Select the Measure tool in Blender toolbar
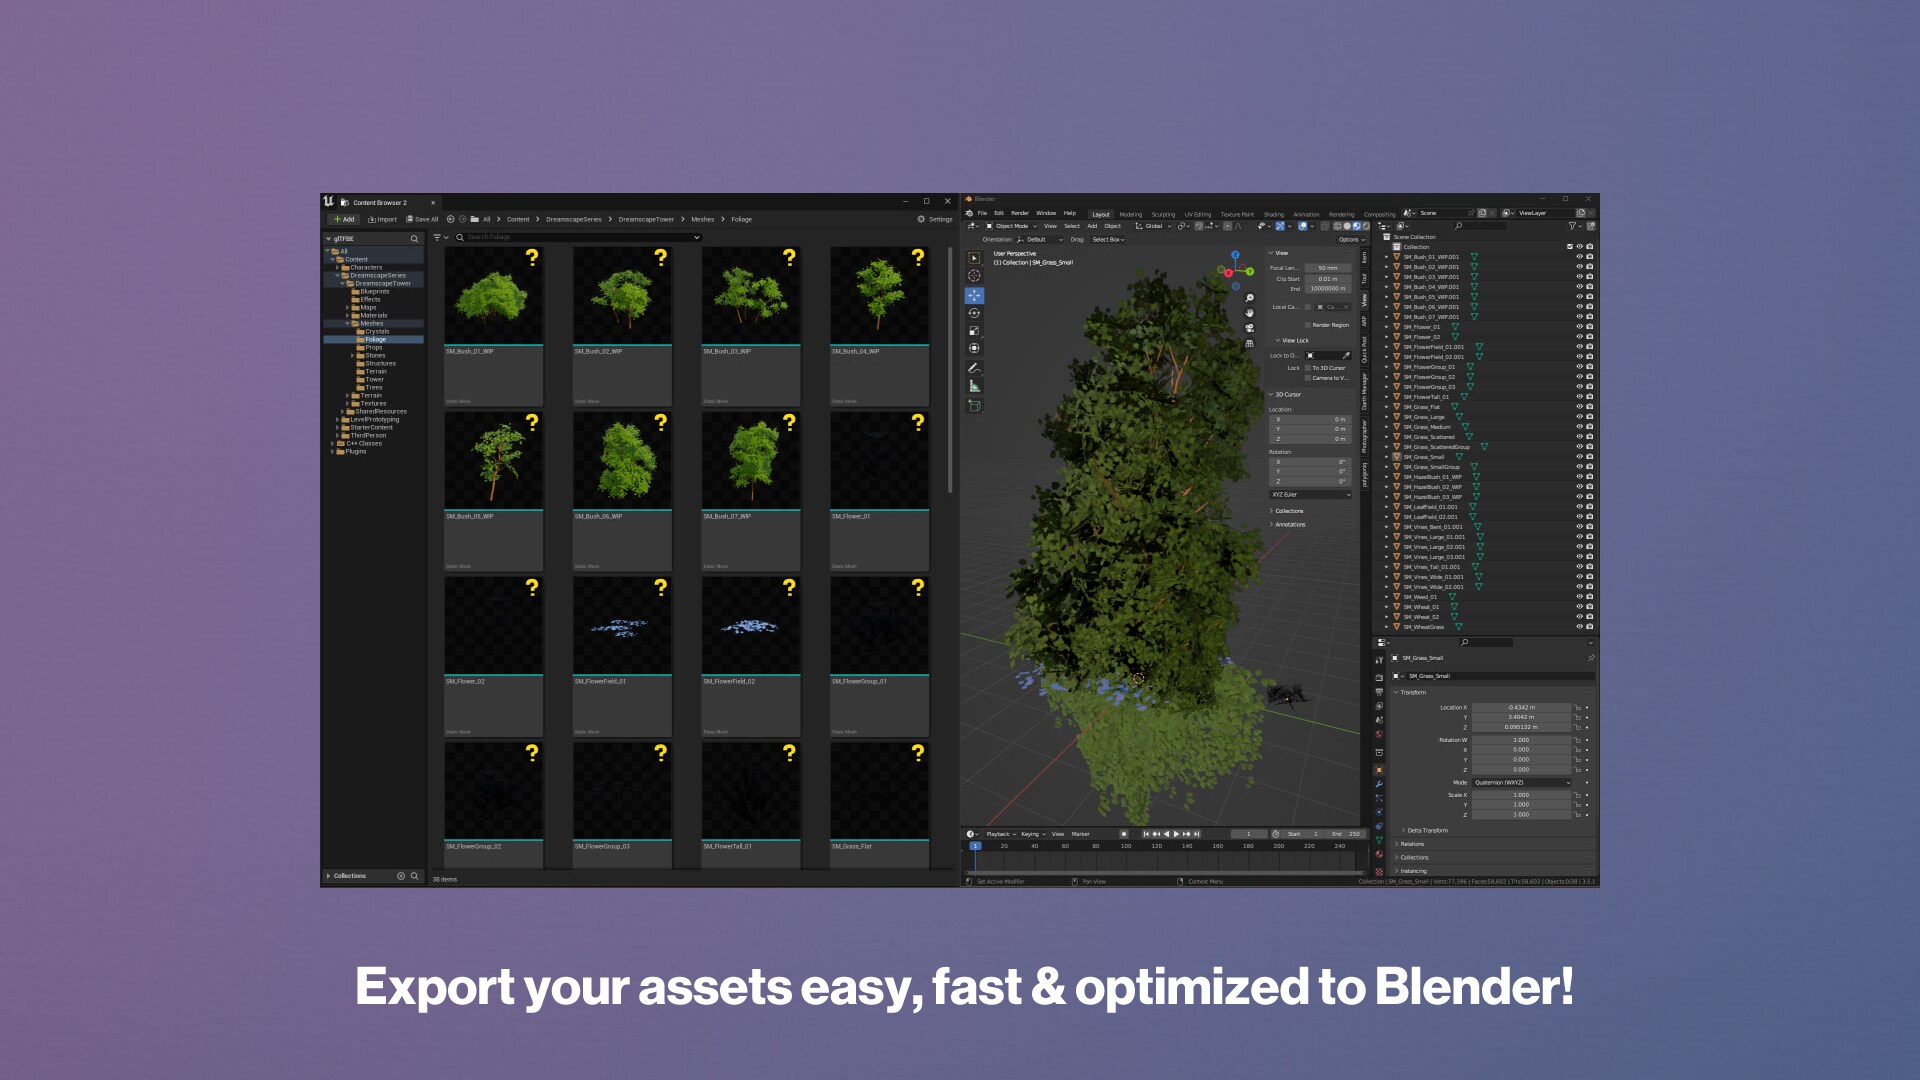The width and height of the screenshot is (1920, 1080). [x=974, y=386]
